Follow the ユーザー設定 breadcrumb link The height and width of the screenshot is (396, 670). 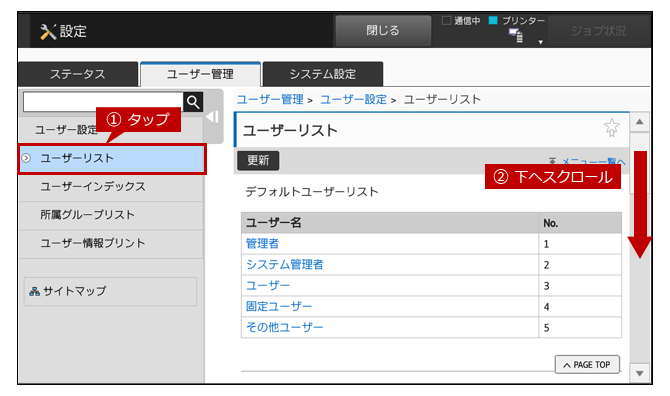[x=353, y=100]
